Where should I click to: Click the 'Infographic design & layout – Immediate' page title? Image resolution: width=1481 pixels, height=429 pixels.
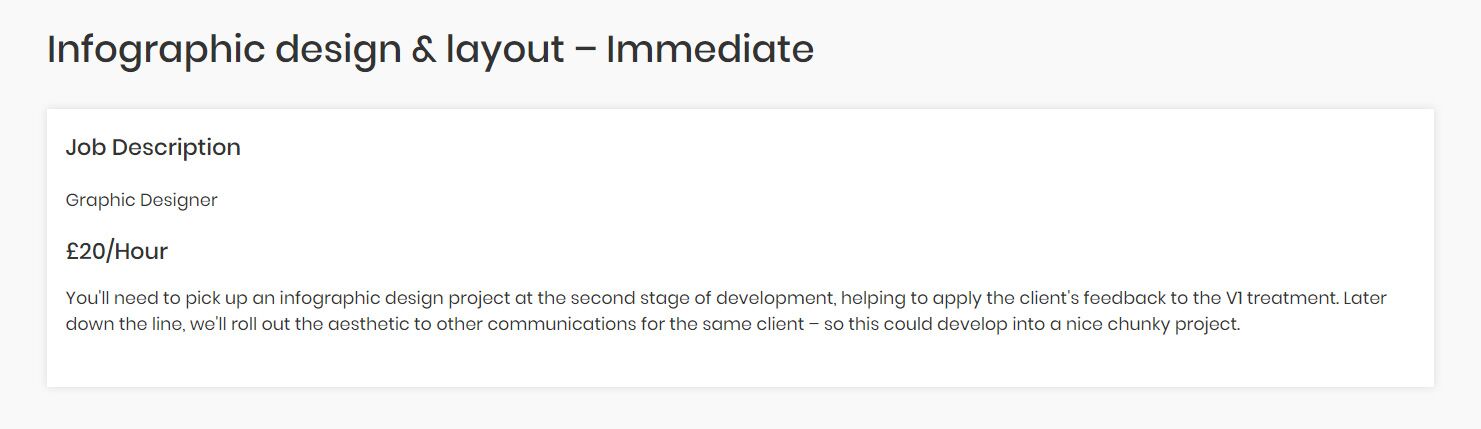pyautogui.click(x=430, y=50)
